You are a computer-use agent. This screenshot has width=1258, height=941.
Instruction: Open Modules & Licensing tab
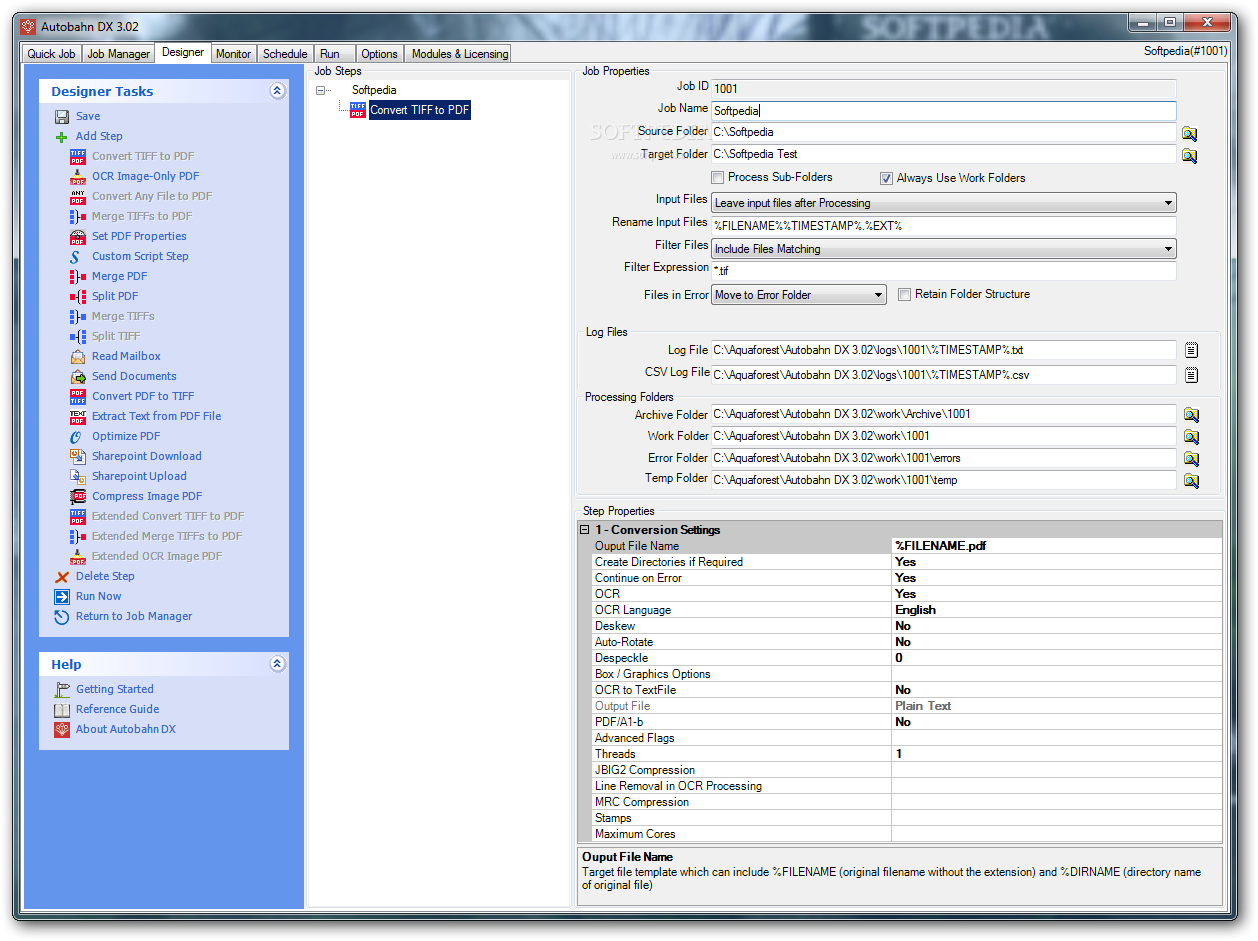pyautogui.click(x=459, y=54)
